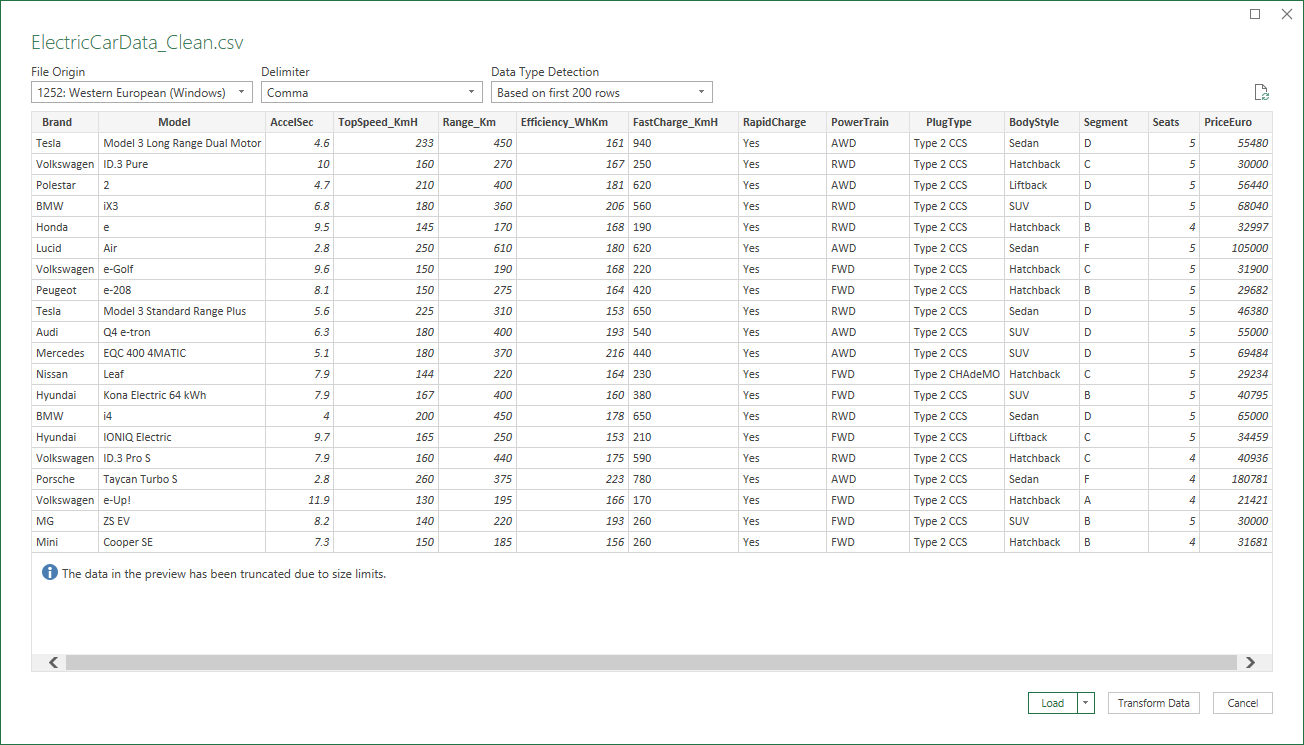Click the Transform Data button

1153,703
